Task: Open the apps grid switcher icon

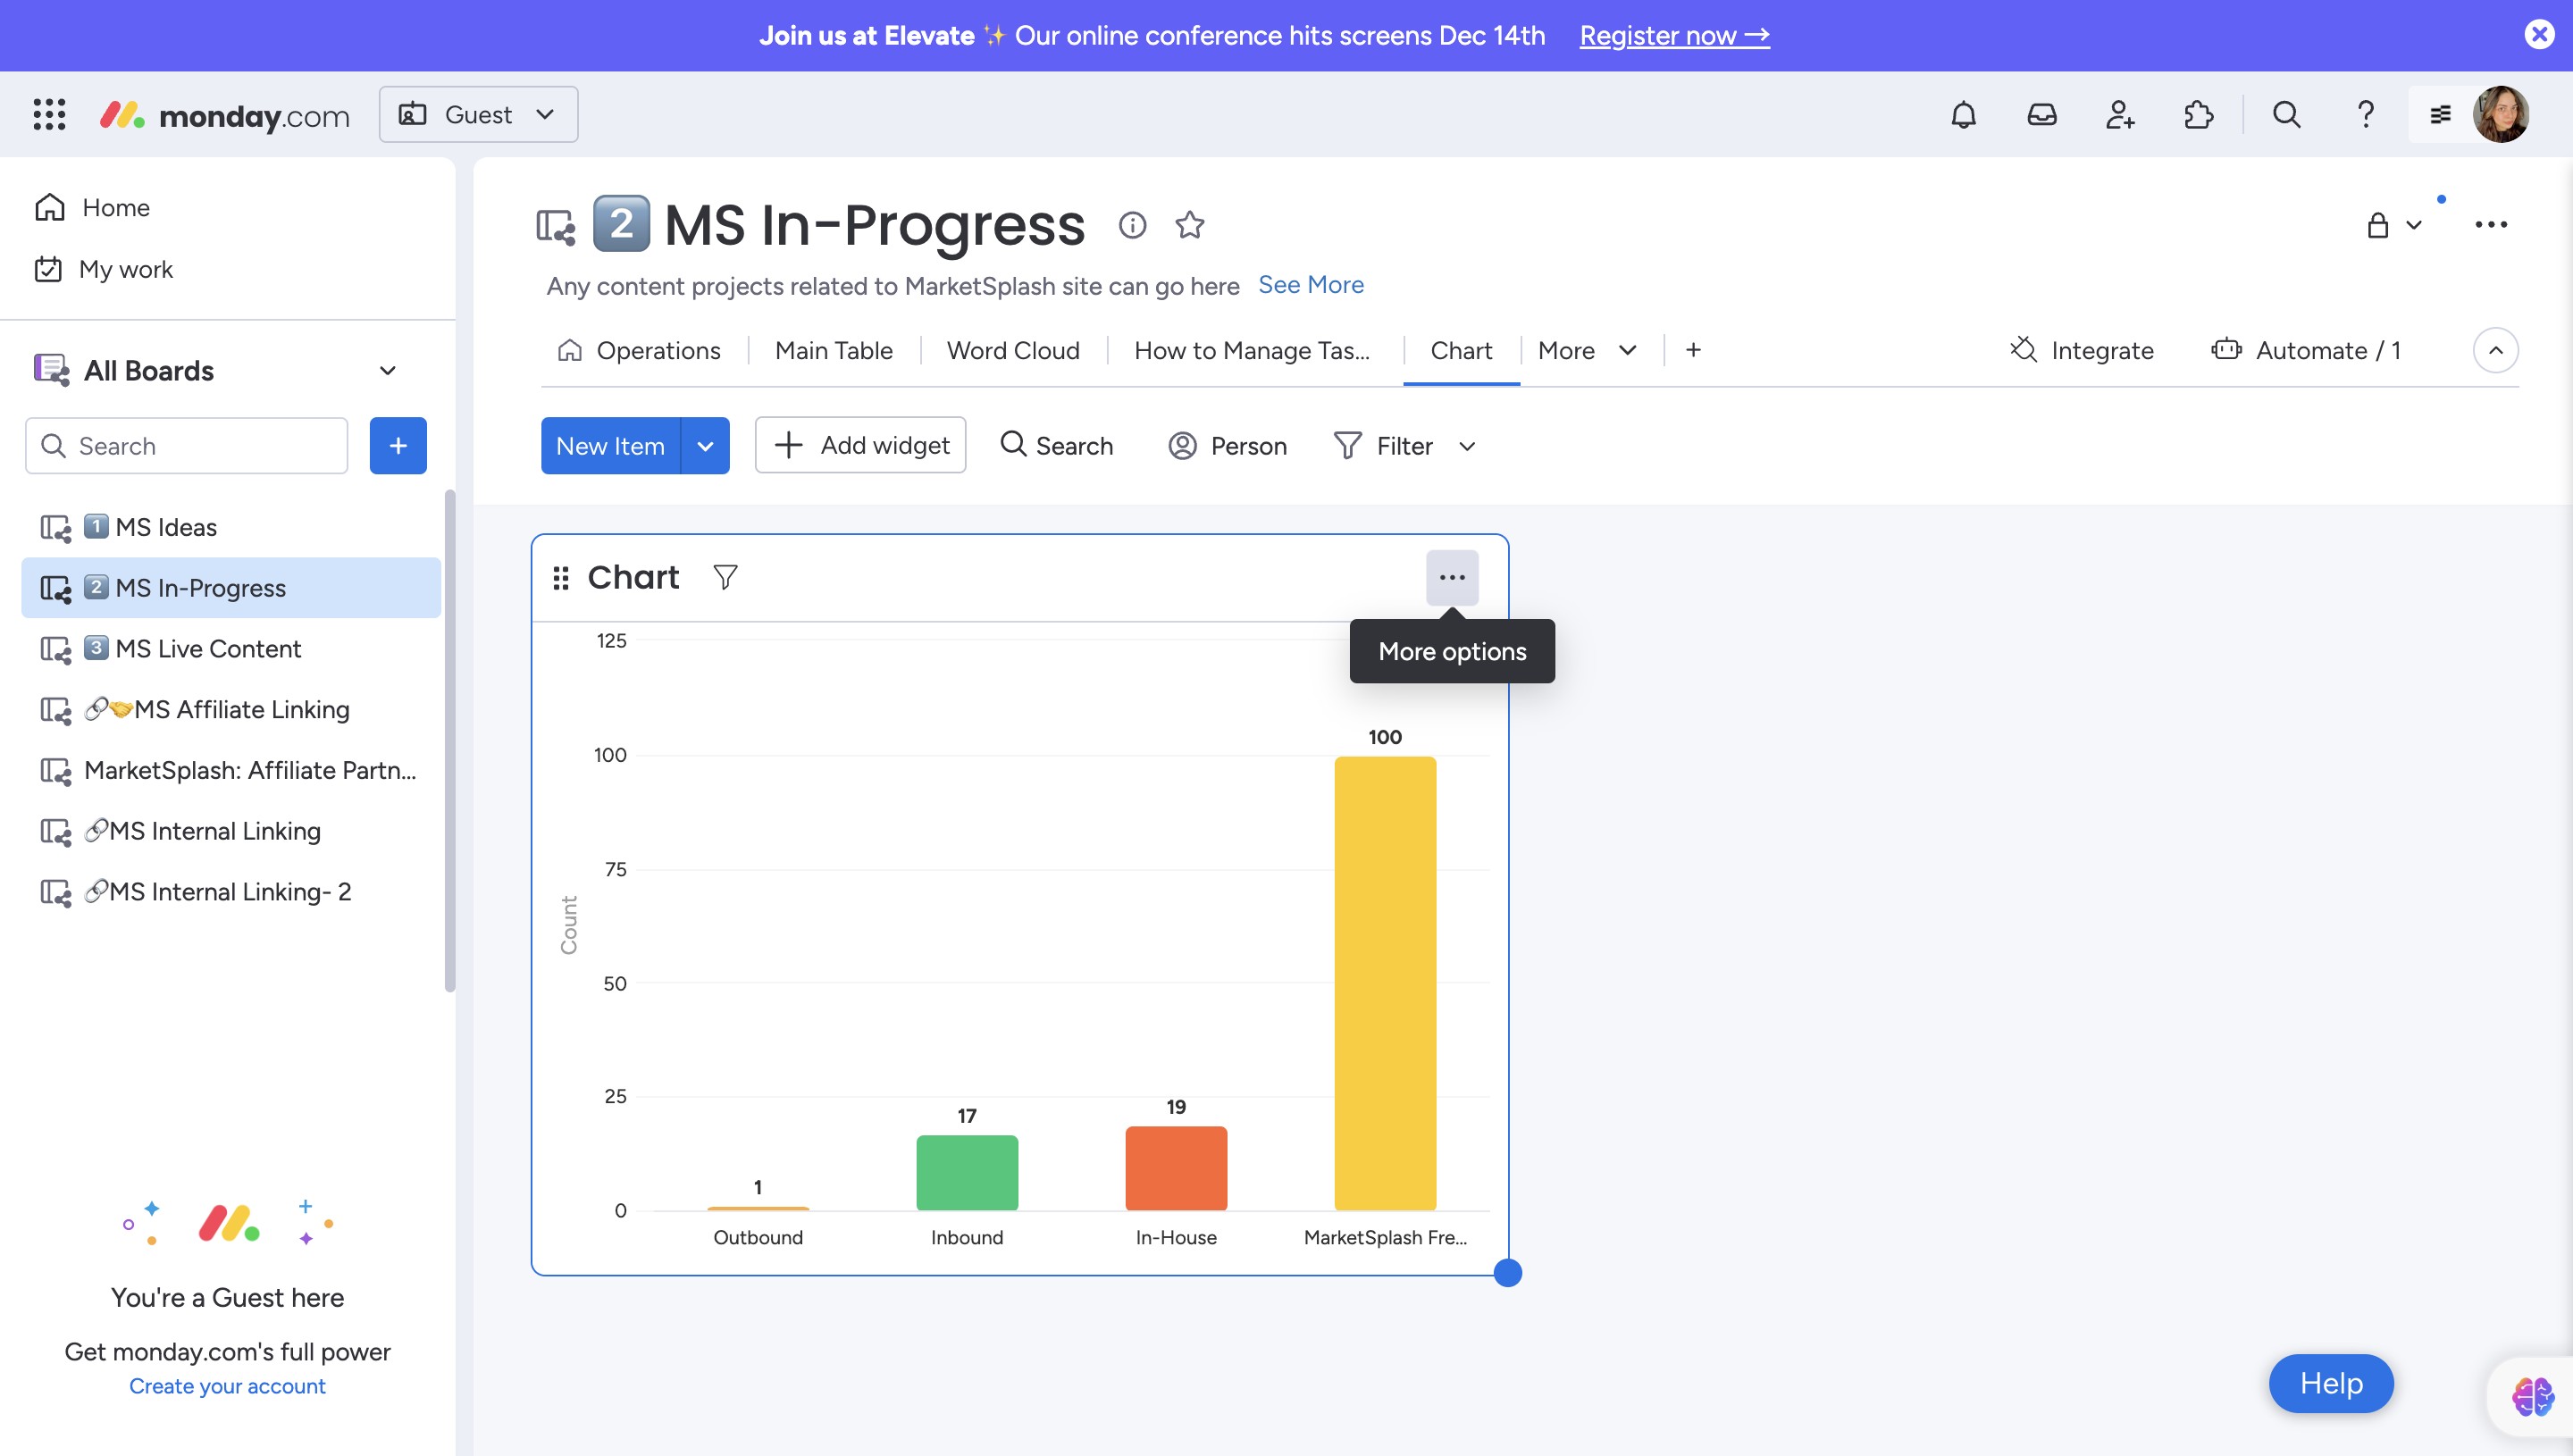Action: pos(49,114)
